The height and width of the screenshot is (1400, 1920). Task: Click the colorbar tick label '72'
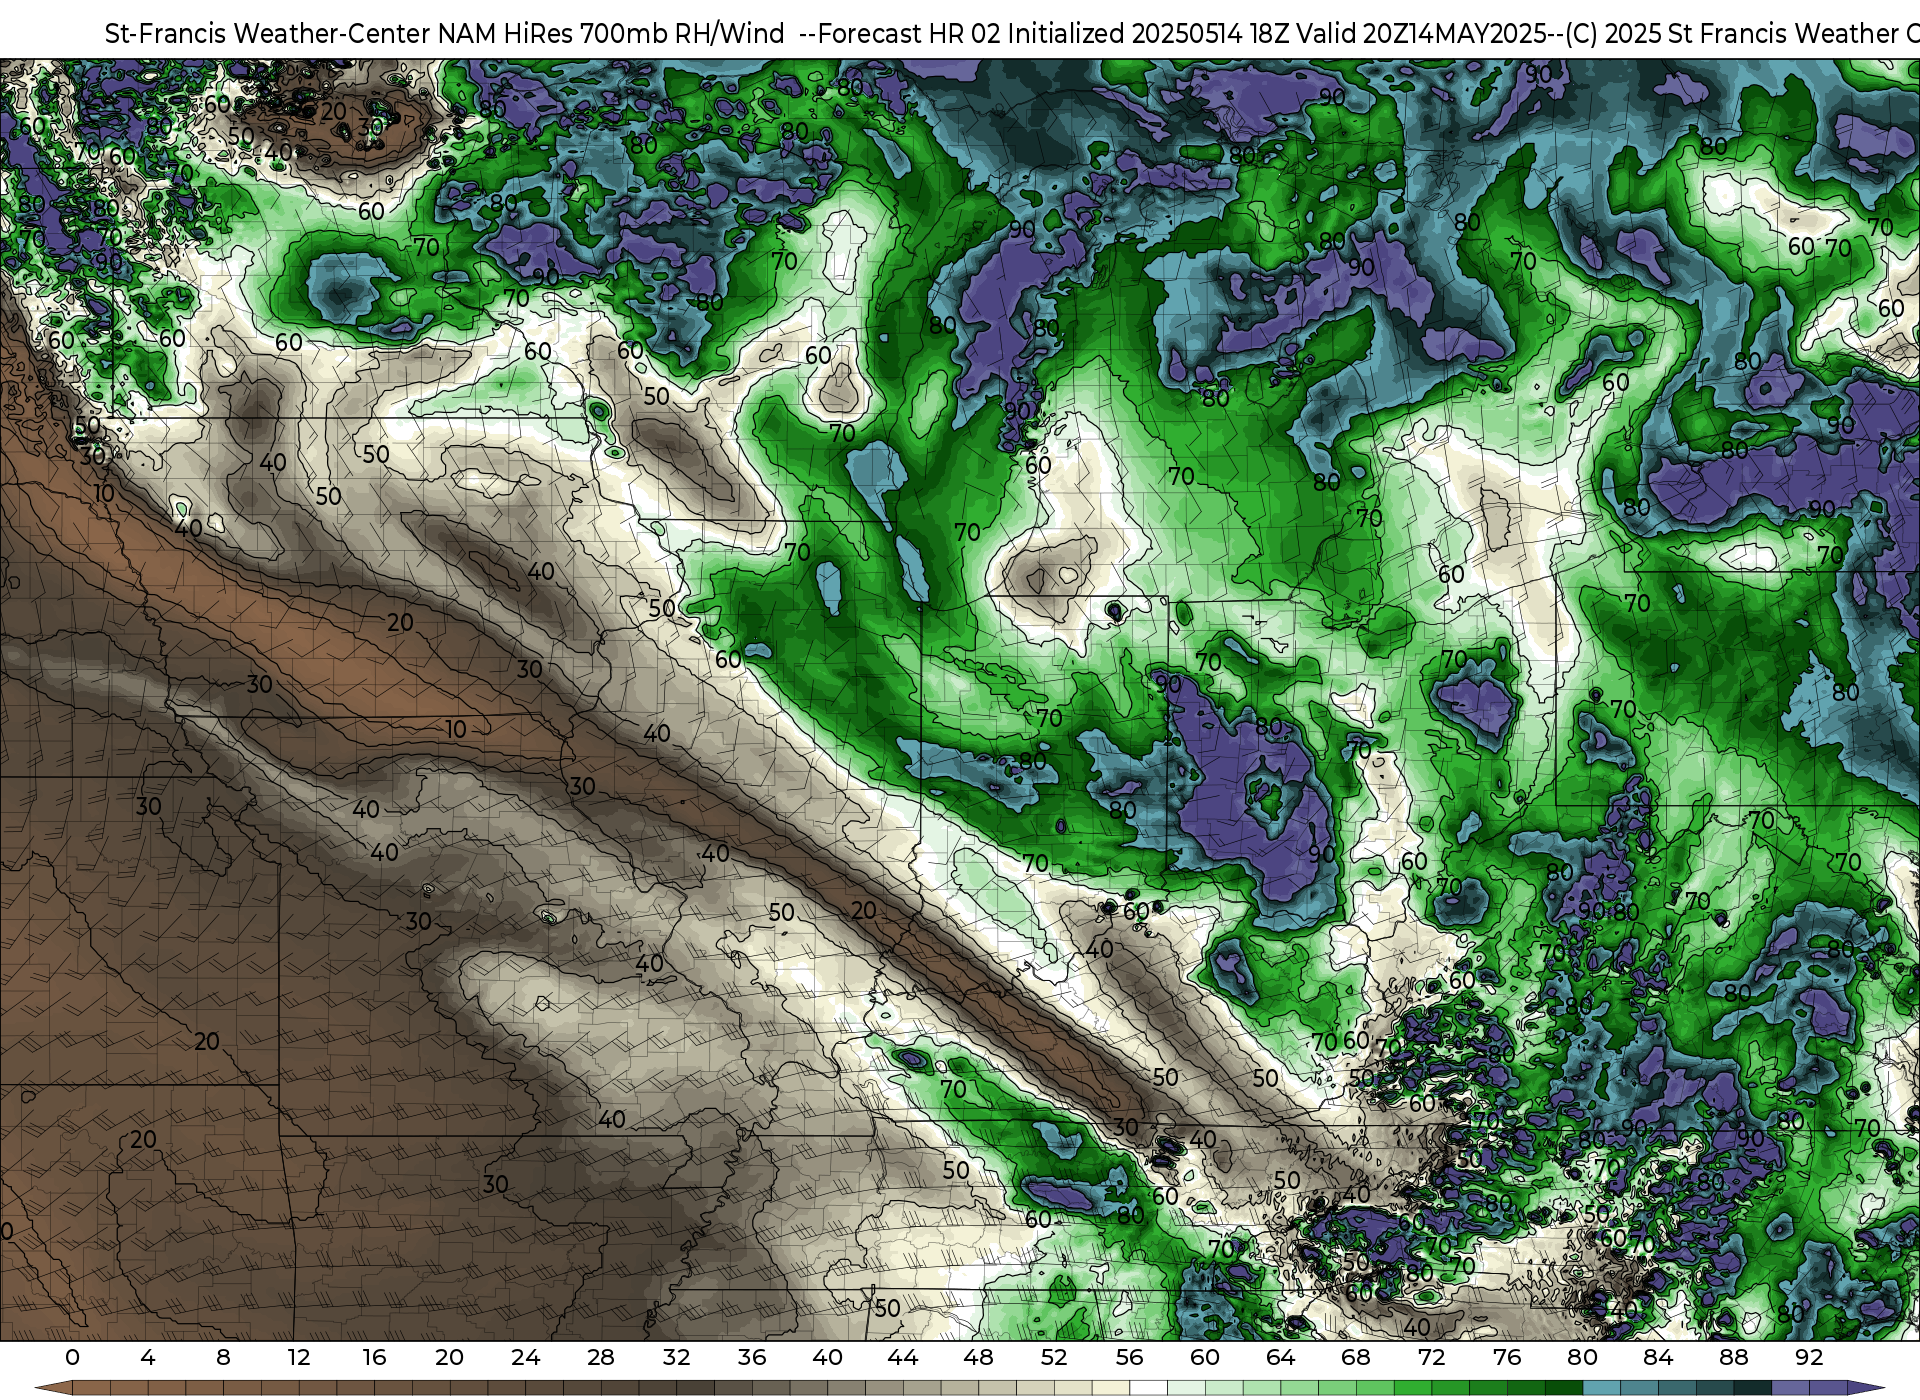tap(1431, 1357)
